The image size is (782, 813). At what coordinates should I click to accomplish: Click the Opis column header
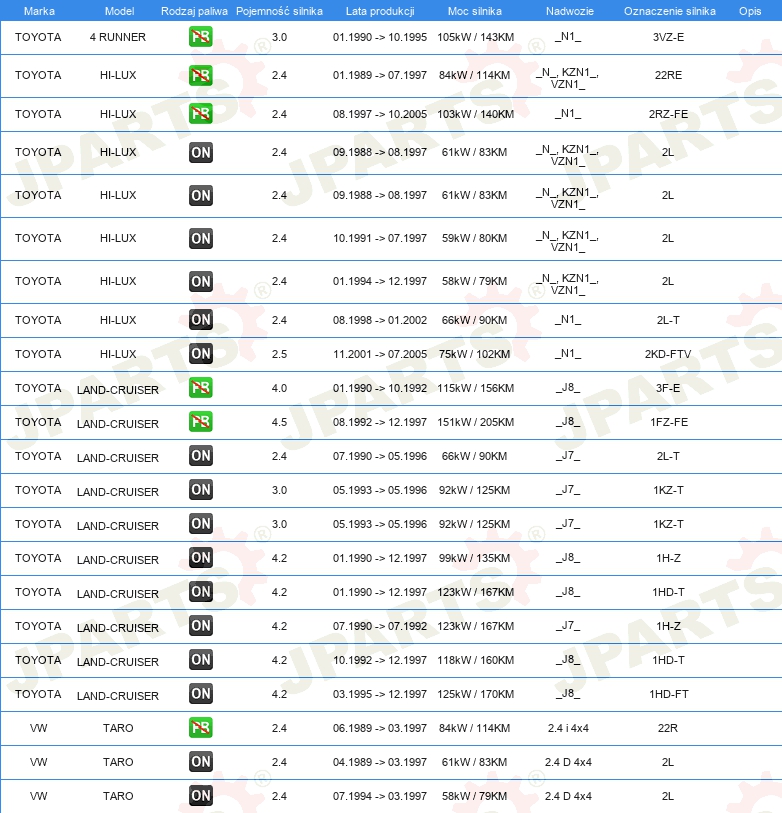749,11
